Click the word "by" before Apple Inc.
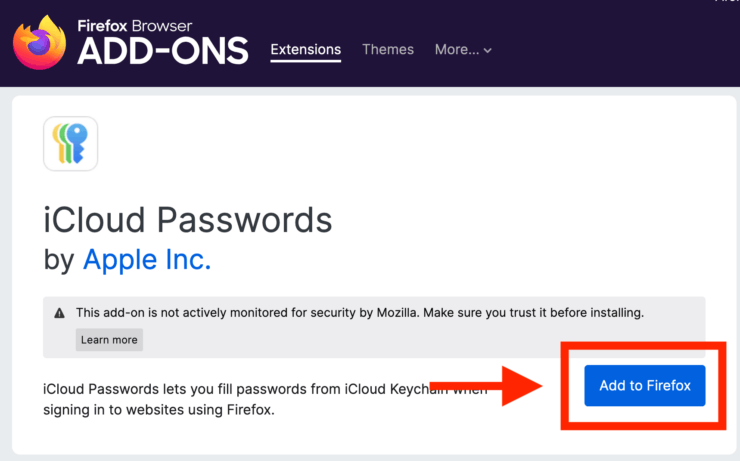 coord(59,259)
